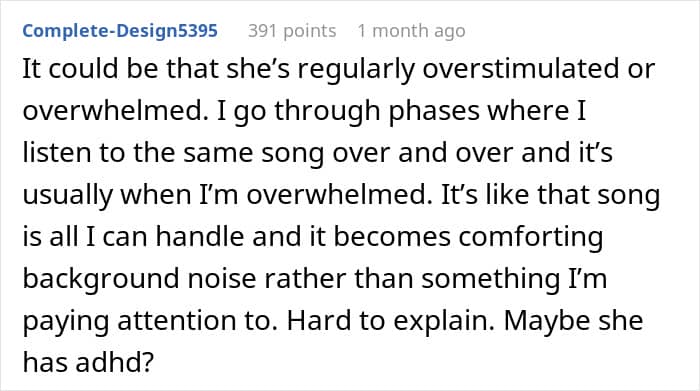Screen dimensions: 700x391
Task: Click the line starting 'usually when I'm'
Action: pyautogui.click(x=342, y=195)
